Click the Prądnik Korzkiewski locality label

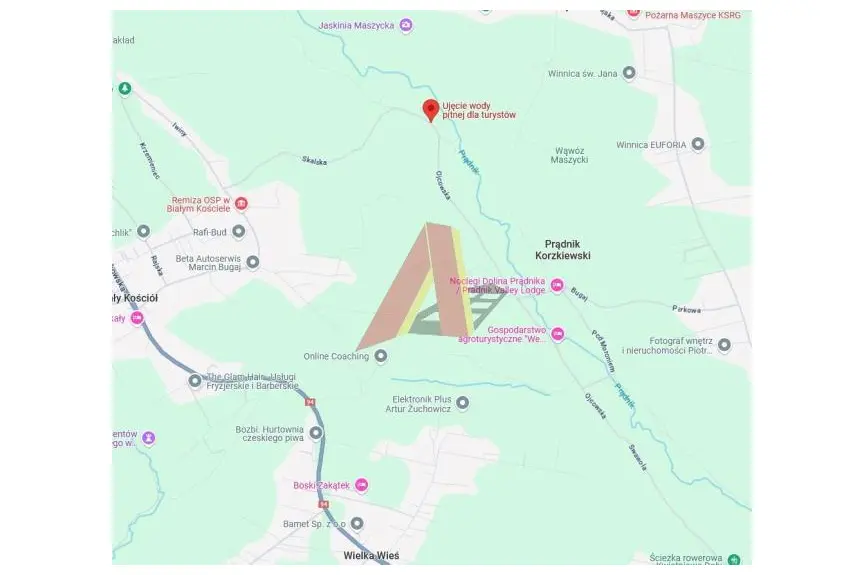pyautogui.click(x=562, y=250)
